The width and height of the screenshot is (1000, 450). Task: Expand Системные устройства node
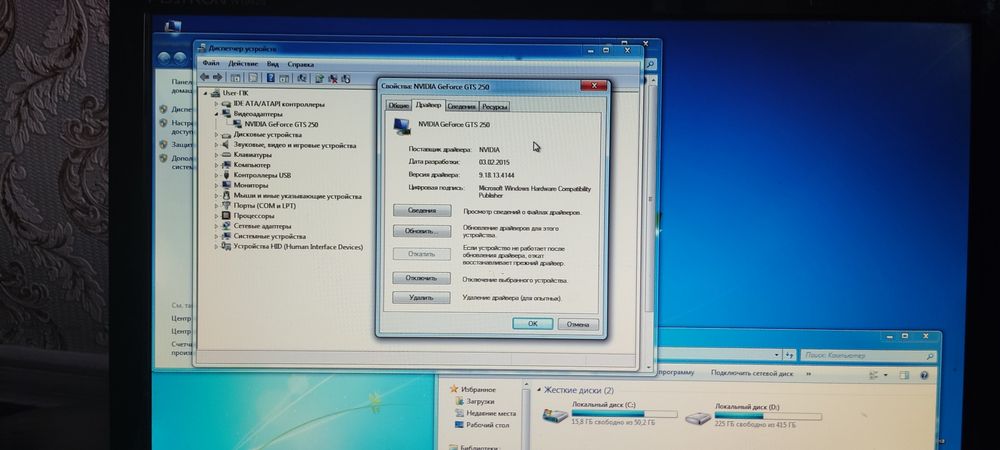coord(217,236)
